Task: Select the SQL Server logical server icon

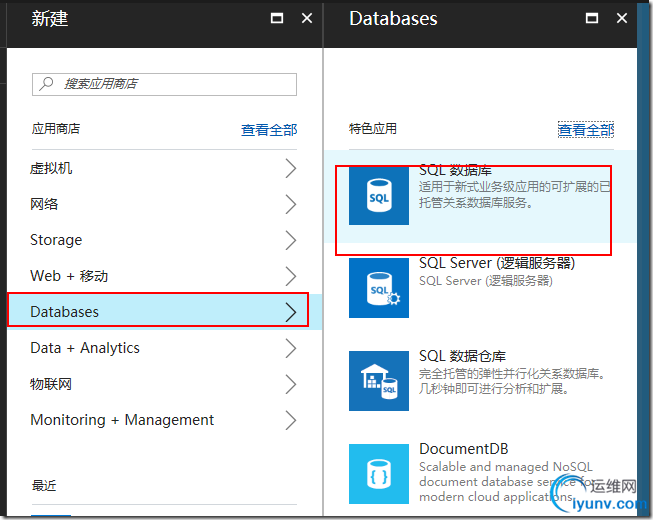Action: pos(379,288)
